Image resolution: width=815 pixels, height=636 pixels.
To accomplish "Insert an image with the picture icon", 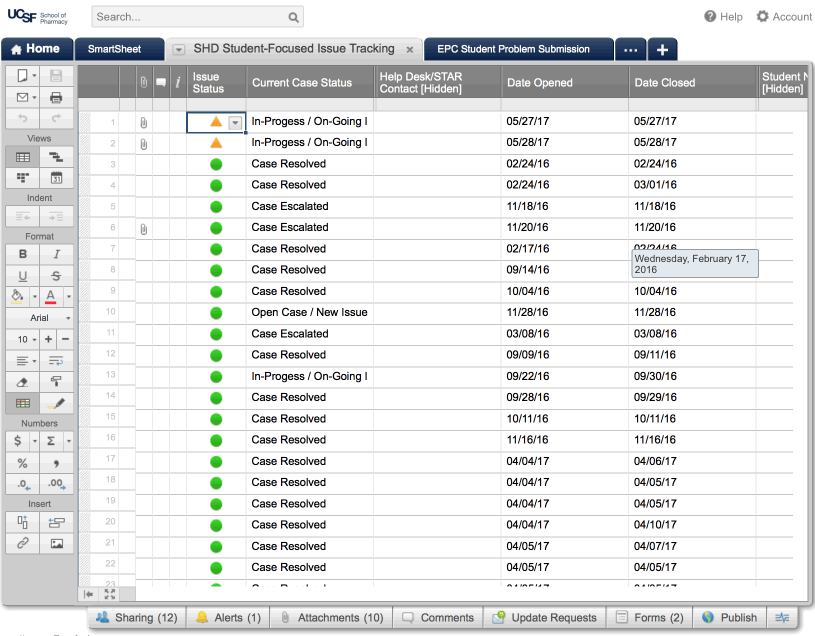I will (x=56, y=544).
